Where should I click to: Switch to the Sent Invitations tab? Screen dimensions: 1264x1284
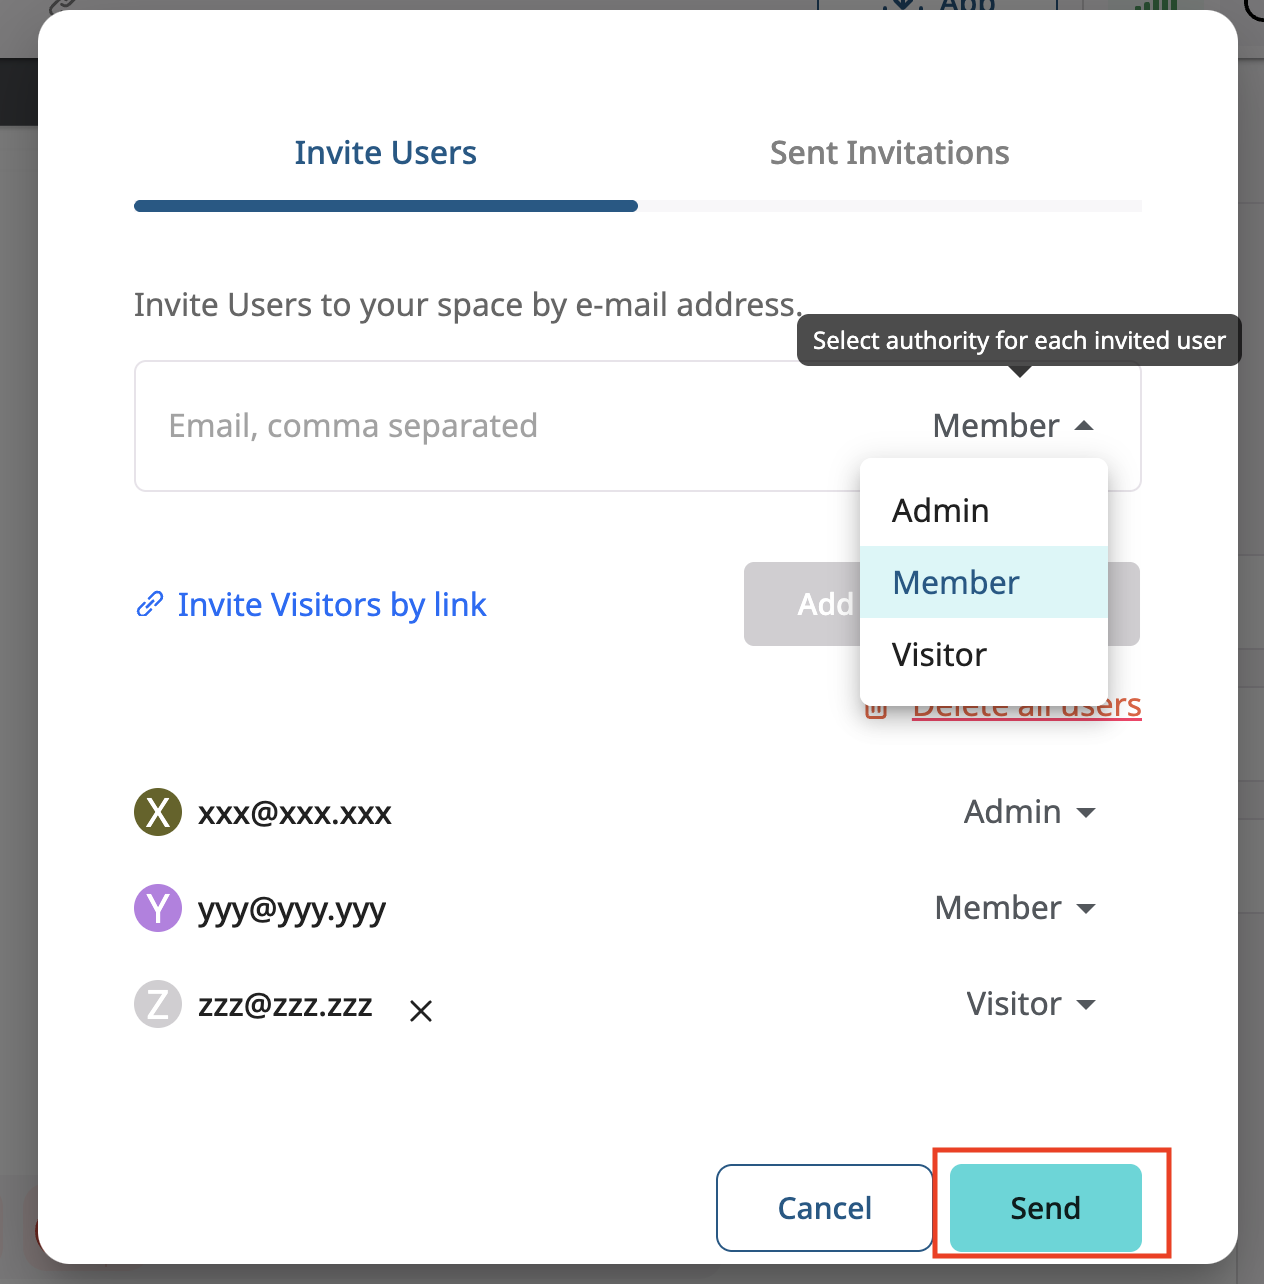tap(889, 152)
